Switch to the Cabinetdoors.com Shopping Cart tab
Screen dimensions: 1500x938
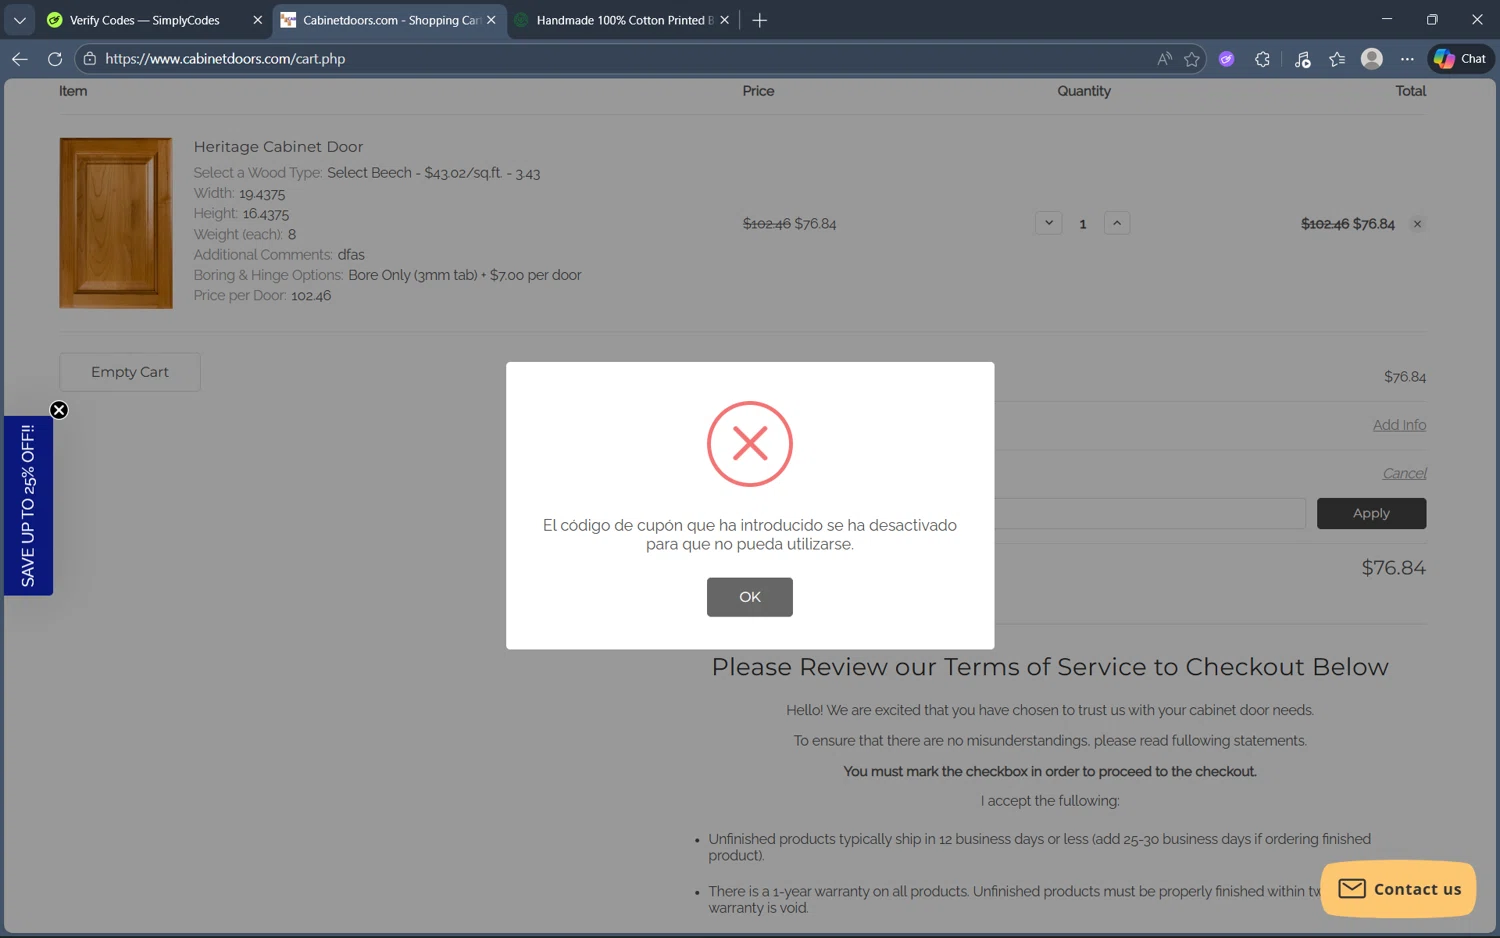pos(391,20)
